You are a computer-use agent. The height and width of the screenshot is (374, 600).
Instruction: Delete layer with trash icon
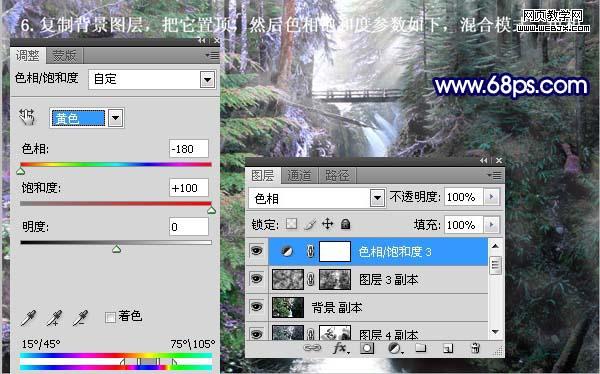click(475, 348)
